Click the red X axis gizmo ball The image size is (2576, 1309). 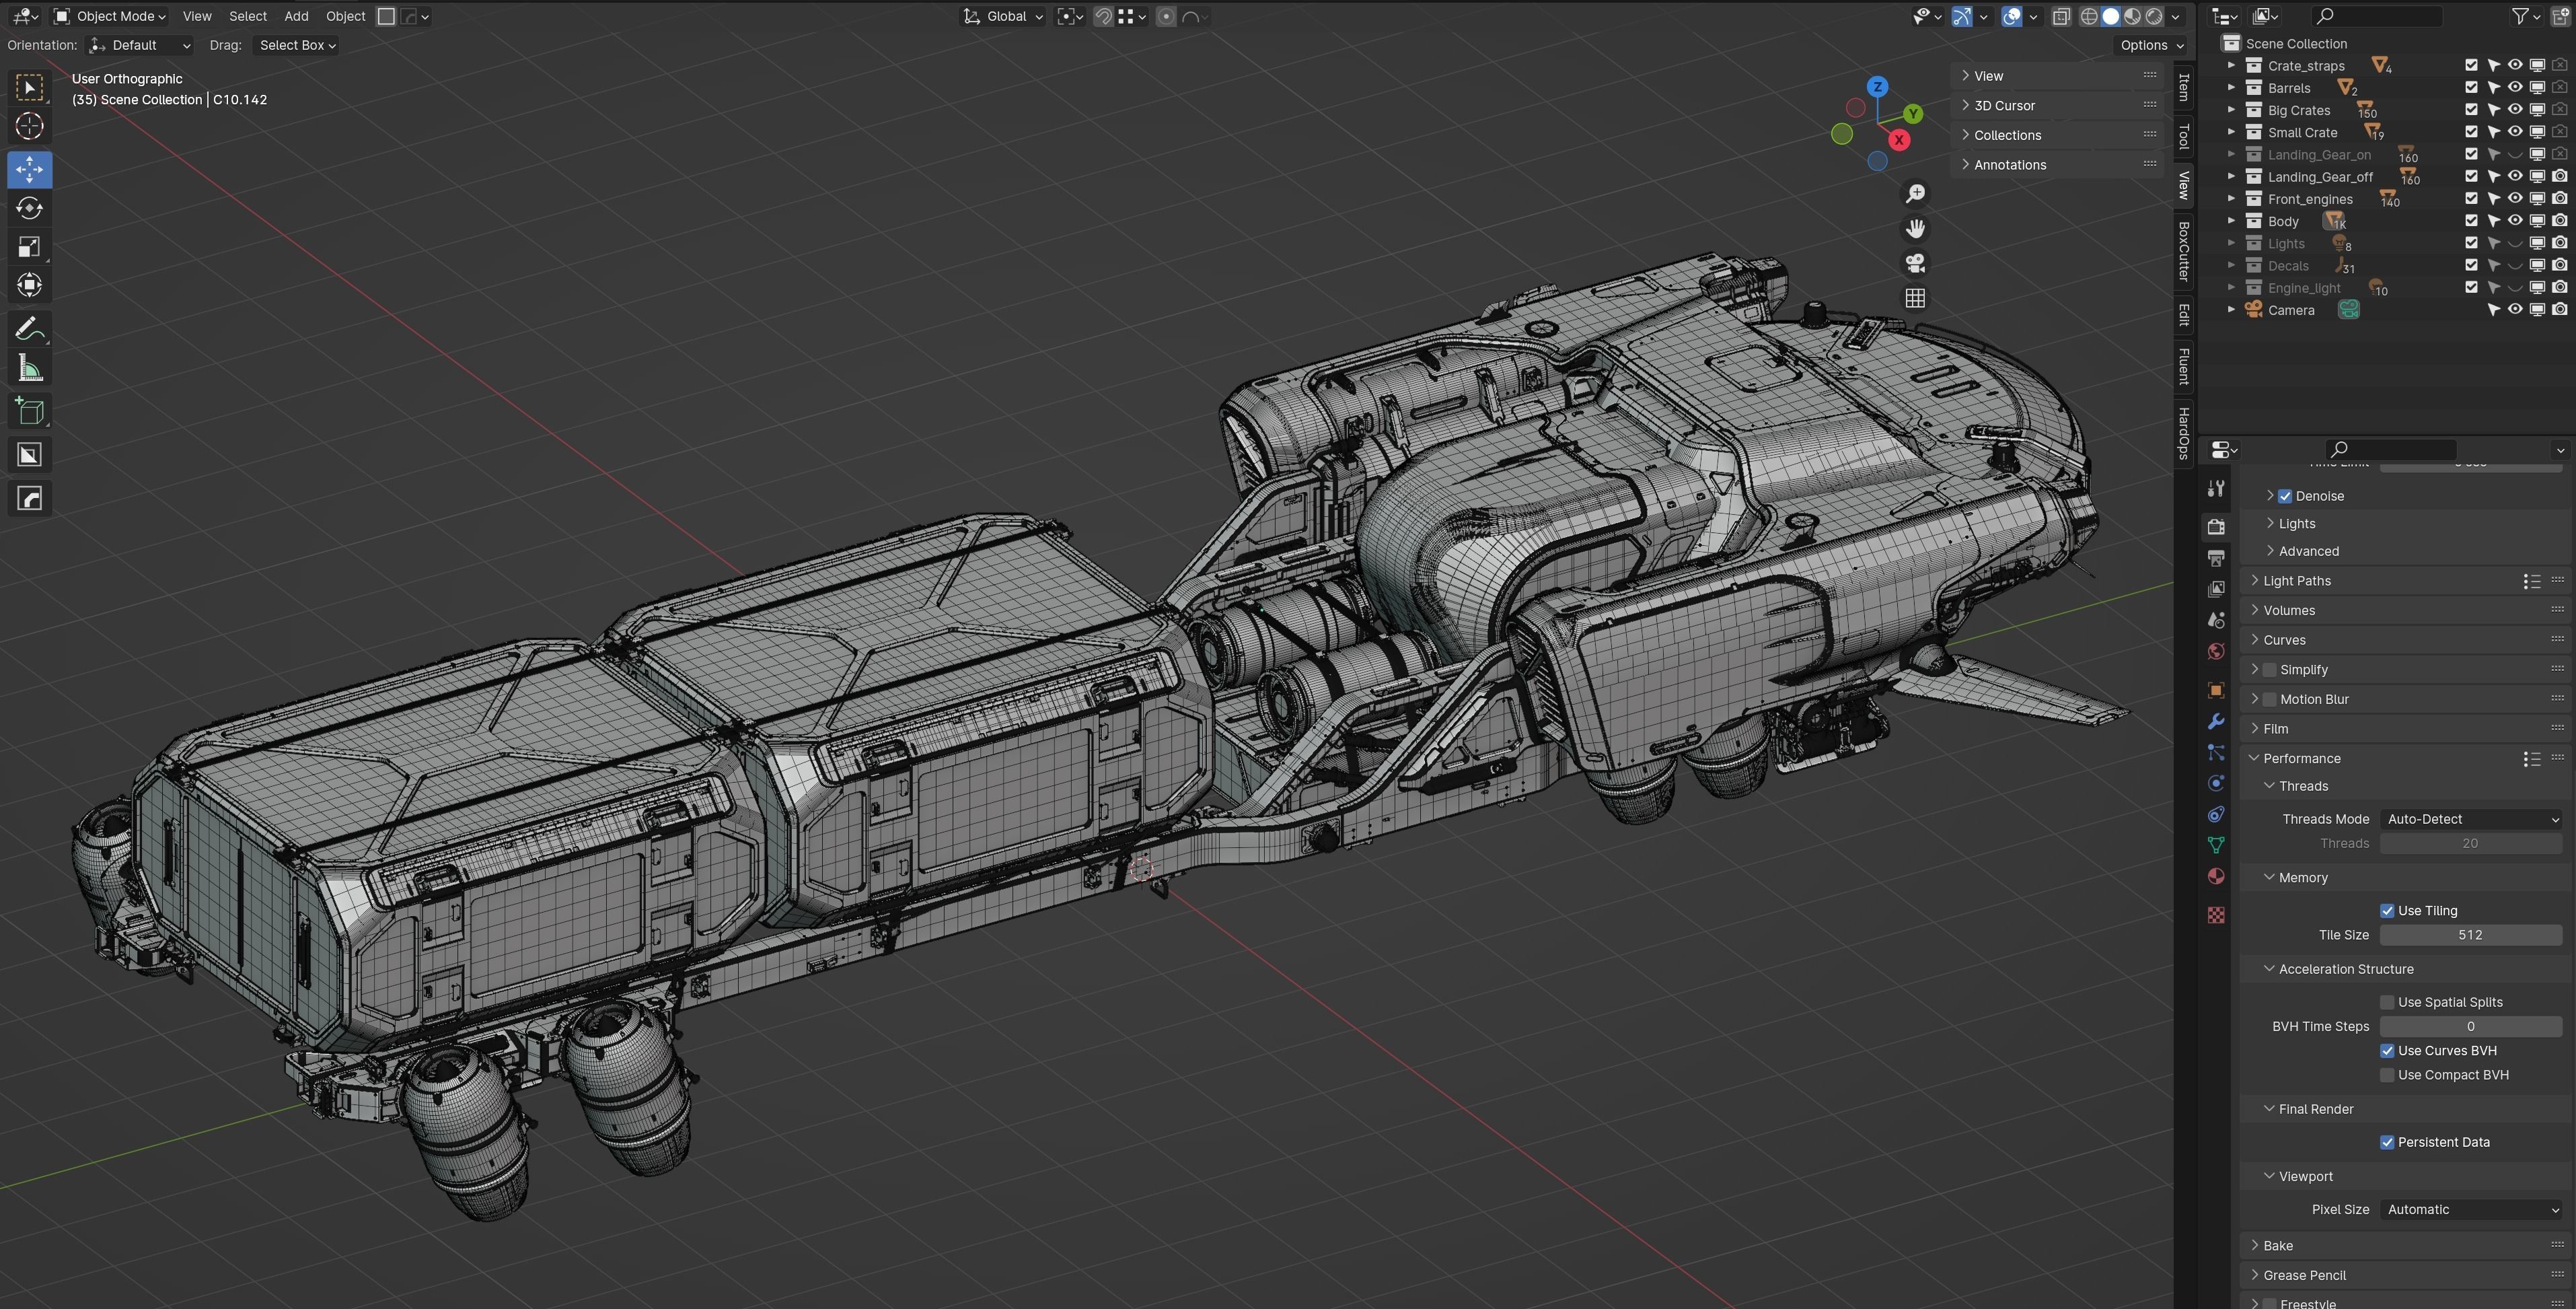tap(1899, 140)
